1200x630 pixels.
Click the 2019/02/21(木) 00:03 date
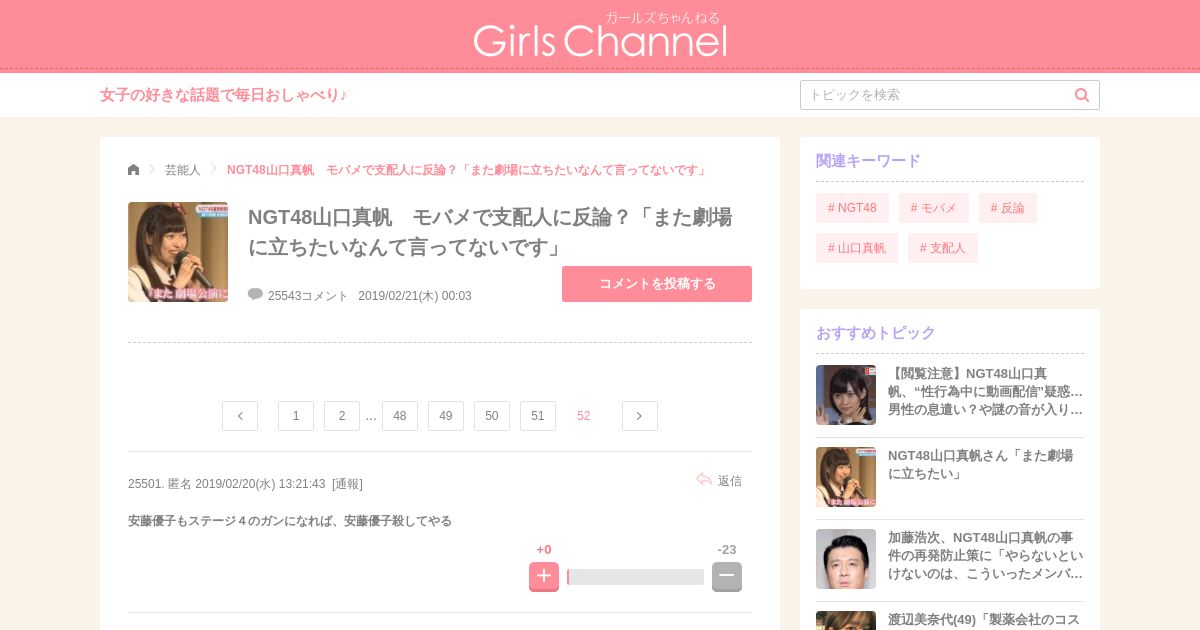tap(415, 296)
